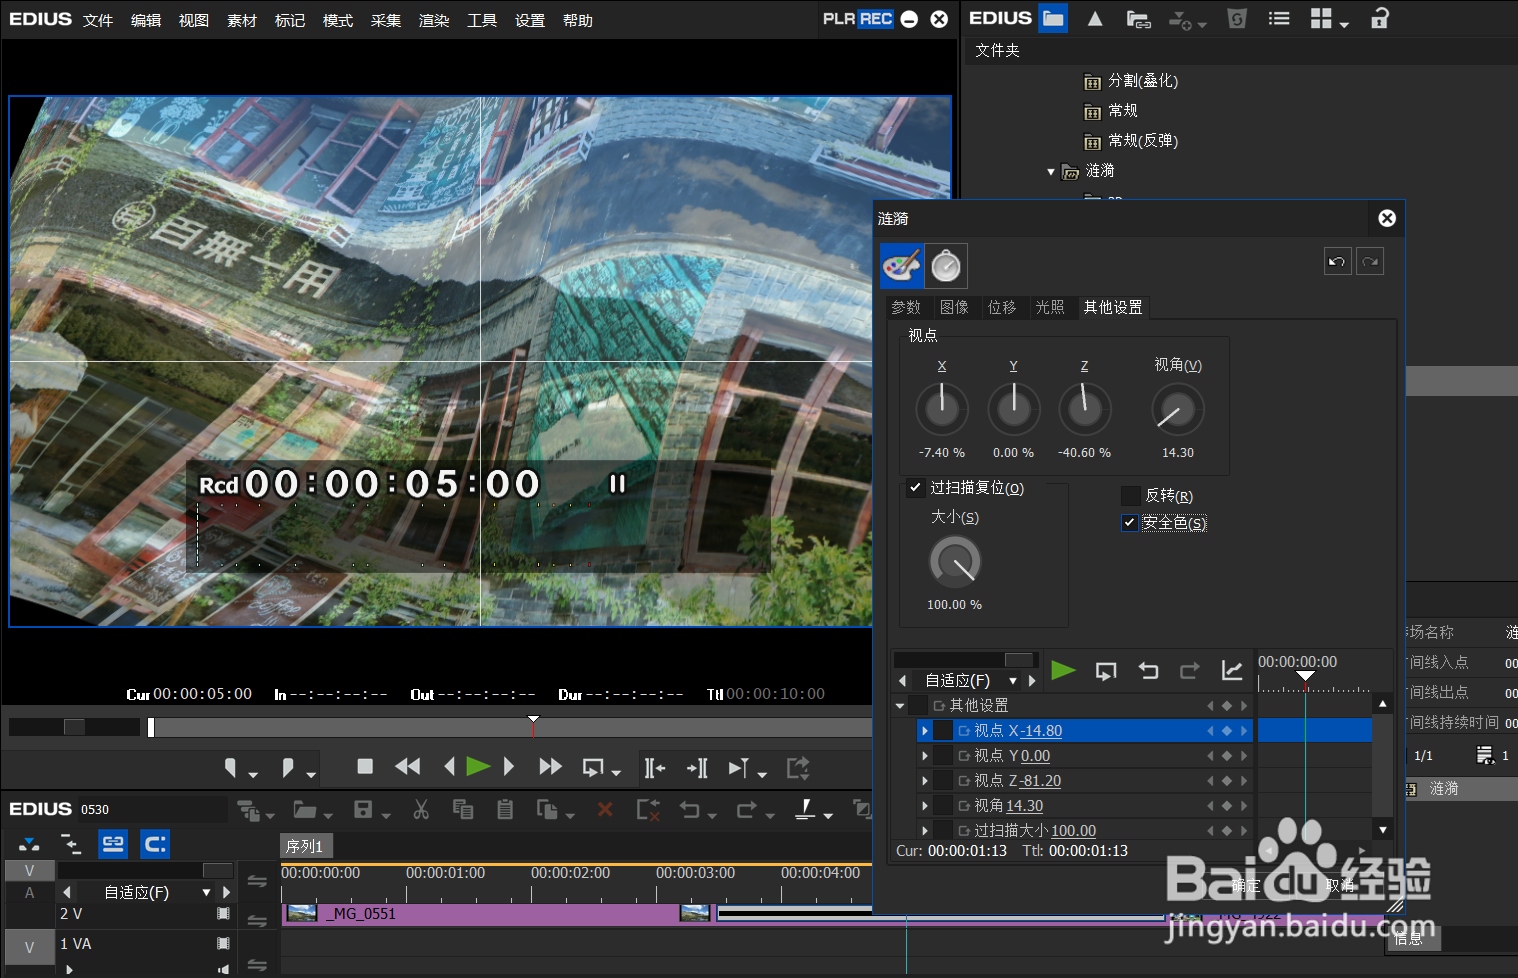The width and height of the screenshot is (1518, 978).
Task: Click the undo arrow in keyframe toolbar
Action: pos(1148,671)
